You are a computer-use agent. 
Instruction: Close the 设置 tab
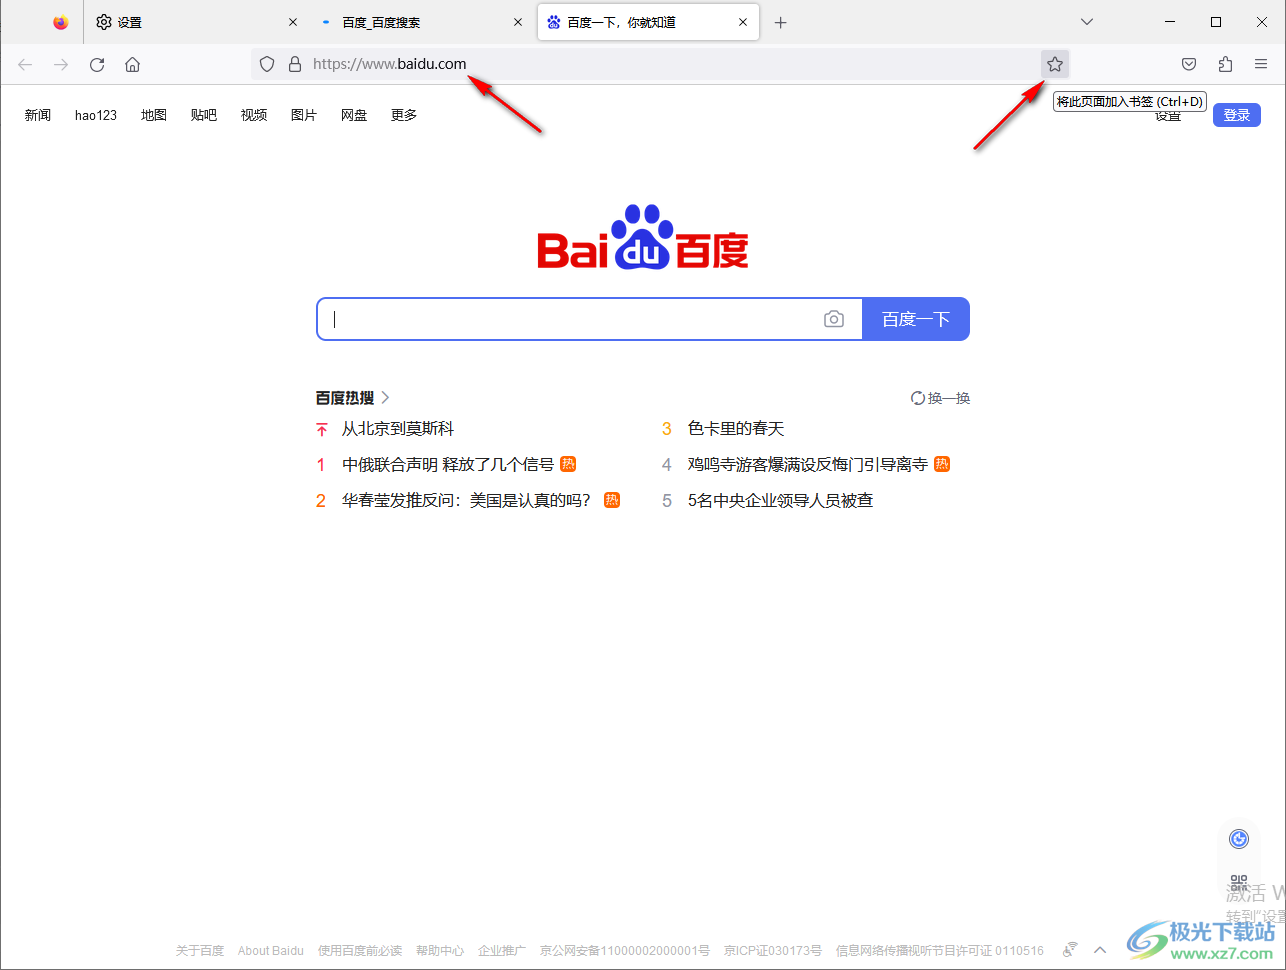coord(293,22)
